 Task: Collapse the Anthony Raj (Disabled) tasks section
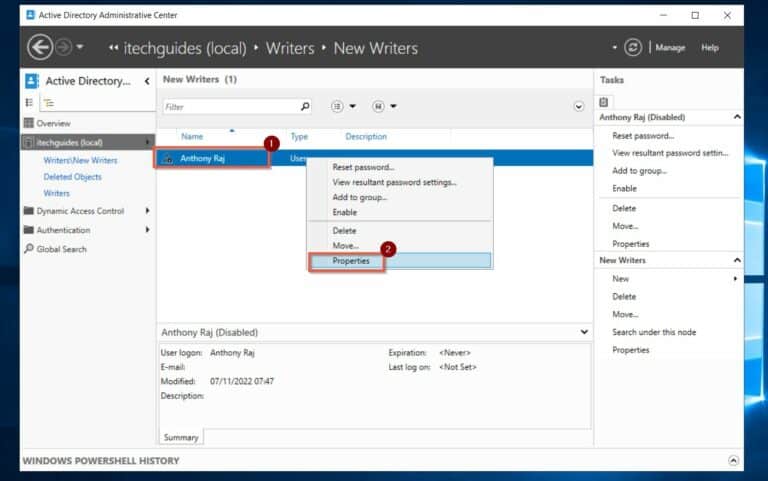tap(737, 117)
